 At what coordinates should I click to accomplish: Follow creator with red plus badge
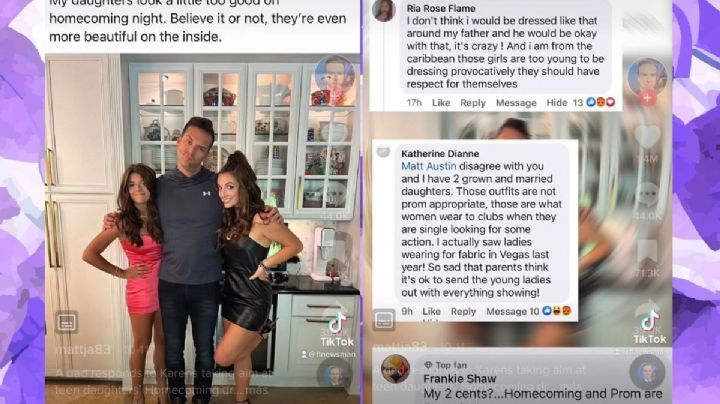click(x=647, y=97)
